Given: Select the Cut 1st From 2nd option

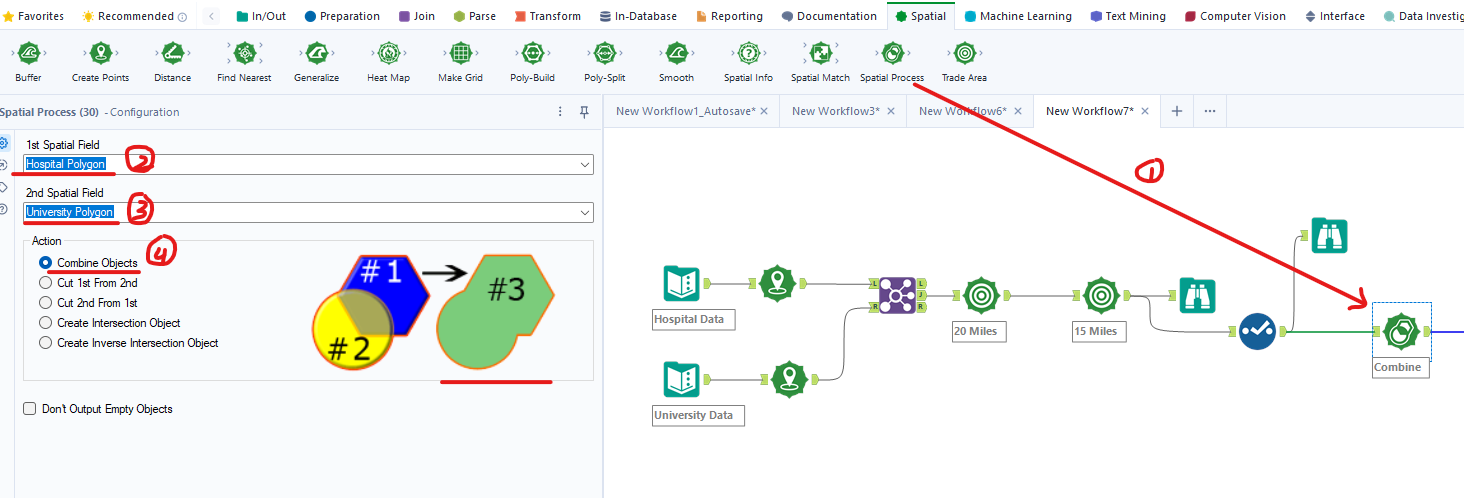Looking at the screenshot, I should point(45,283).
